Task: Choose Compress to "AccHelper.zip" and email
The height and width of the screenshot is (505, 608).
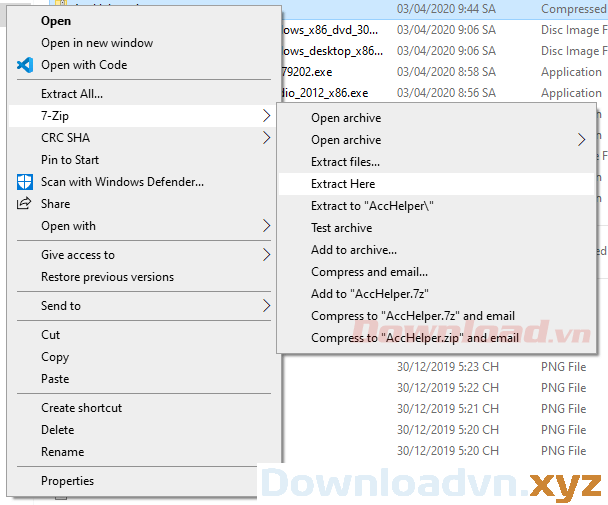Action: [x=415, y=338]
